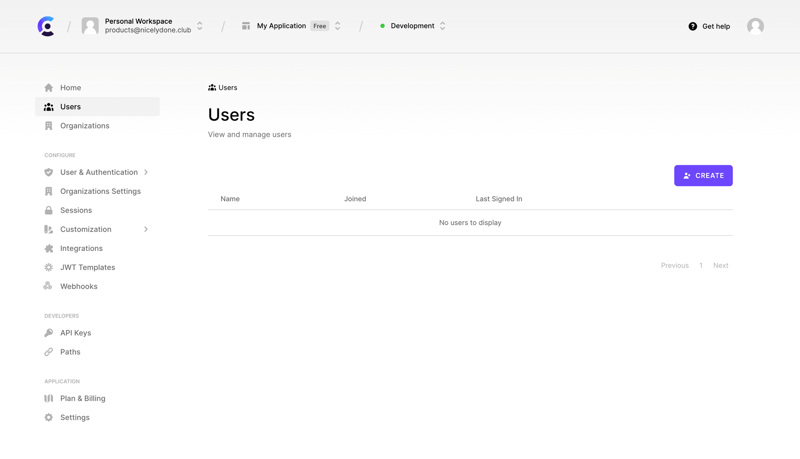Click the API Keys key icon
Screen dimensions: 800x459
pos(48,333)
